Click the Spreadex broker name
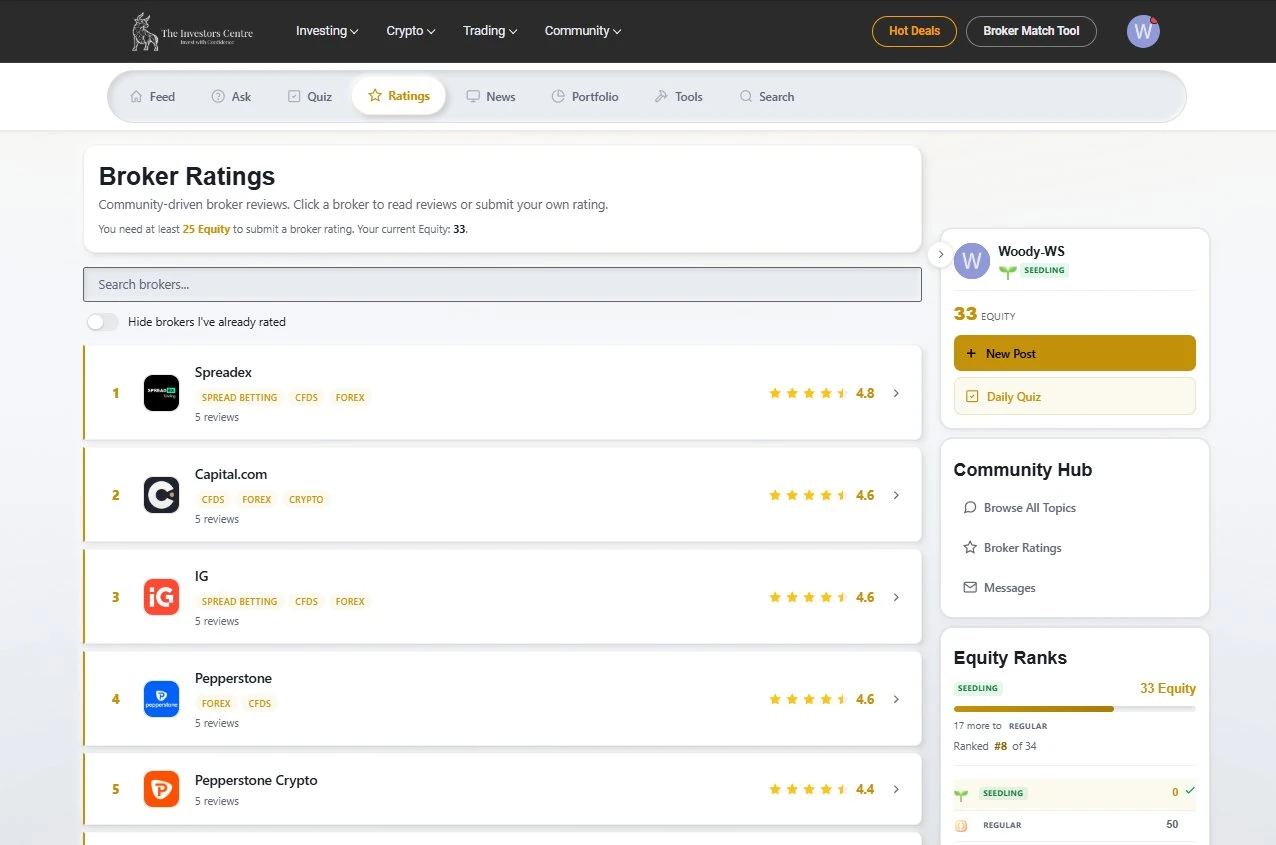1276x845 pixels. (x=223, y=372)
